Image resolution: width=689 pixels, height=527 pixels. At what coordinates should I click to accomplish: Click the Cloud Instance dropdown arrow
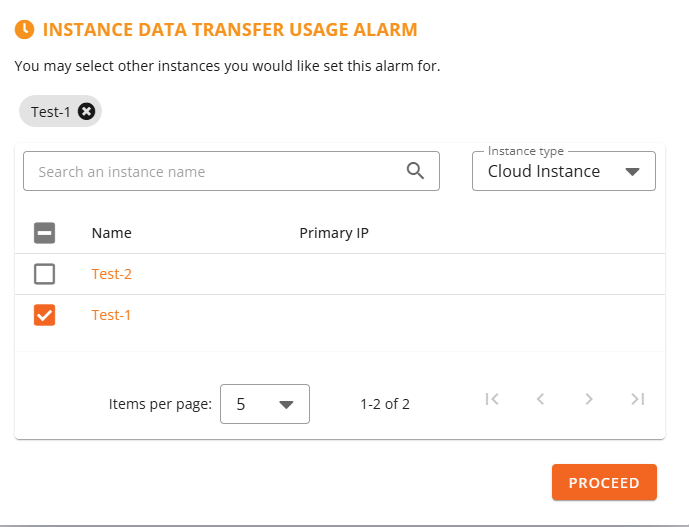tap(632, 171)
